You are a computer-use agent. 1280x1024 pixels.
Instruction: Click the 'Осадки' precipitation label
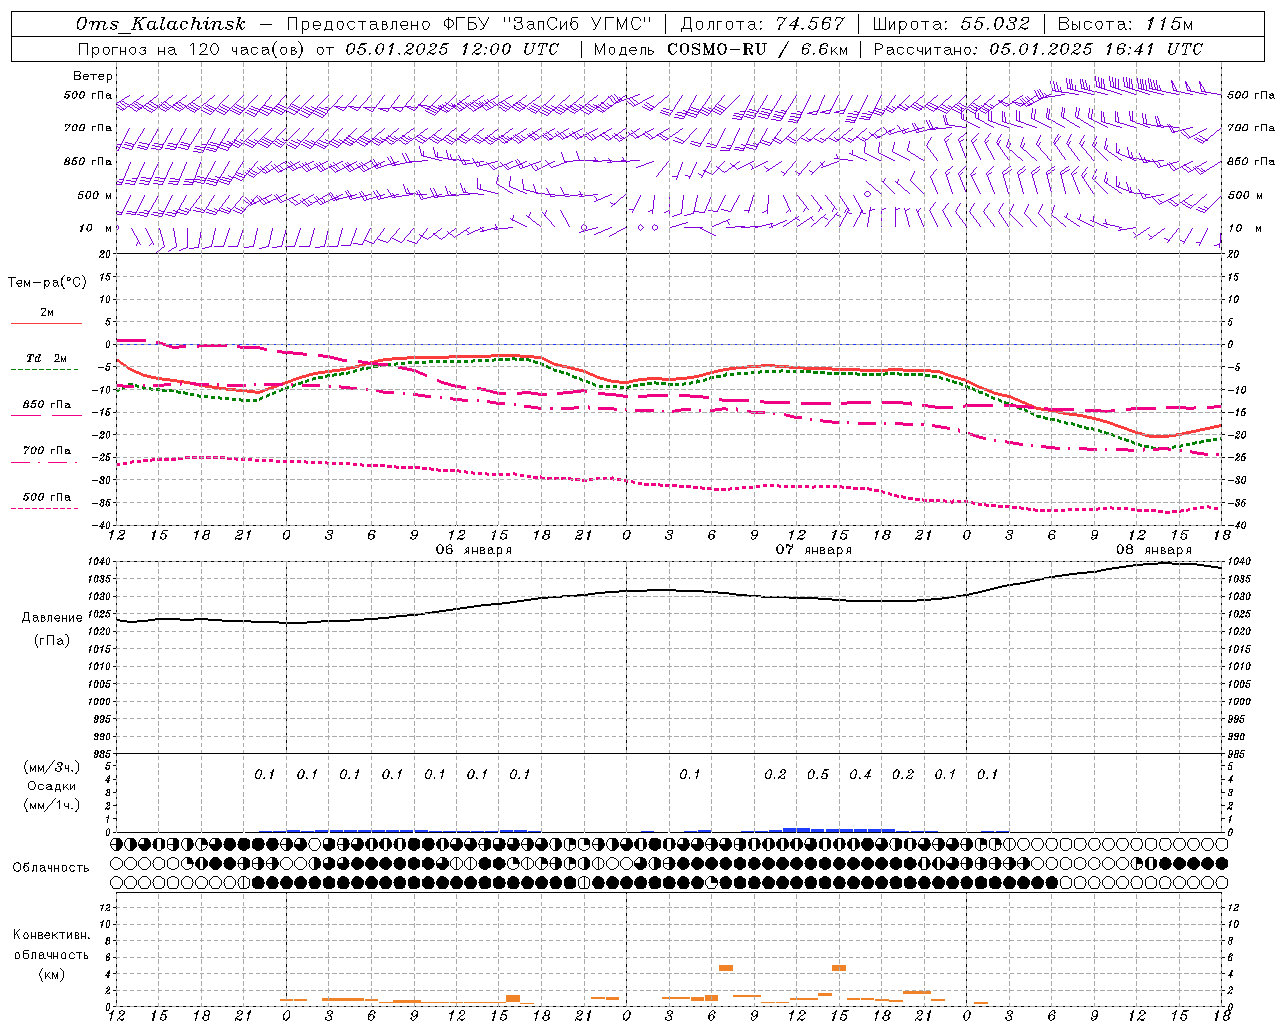[52, 786]
